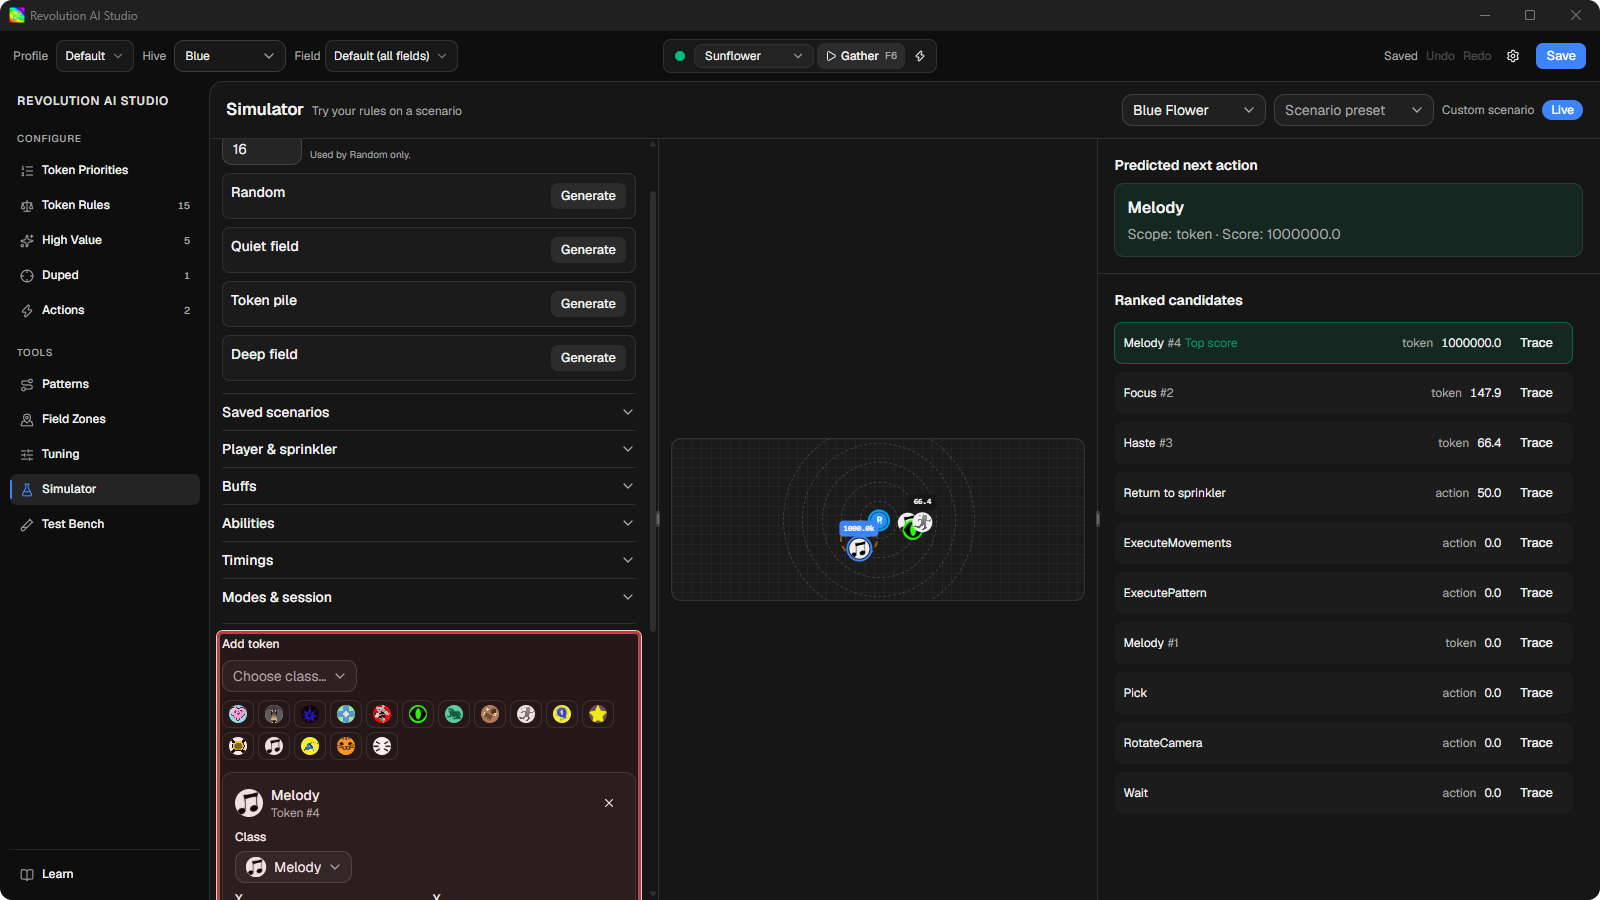
Task: Add the running figure Haste token
Action: point(526,714)
